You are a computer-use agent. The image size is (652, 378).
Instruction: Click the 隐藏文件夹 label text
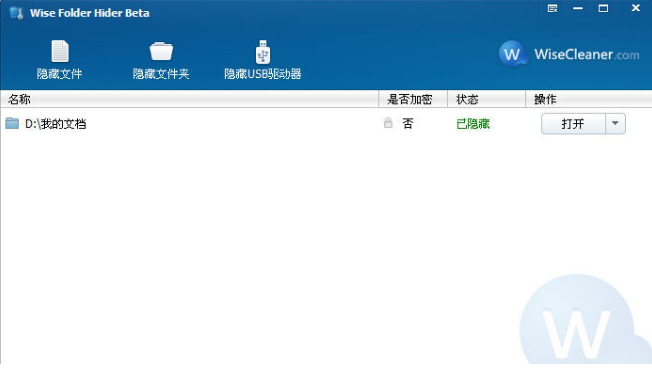(161, 74)
